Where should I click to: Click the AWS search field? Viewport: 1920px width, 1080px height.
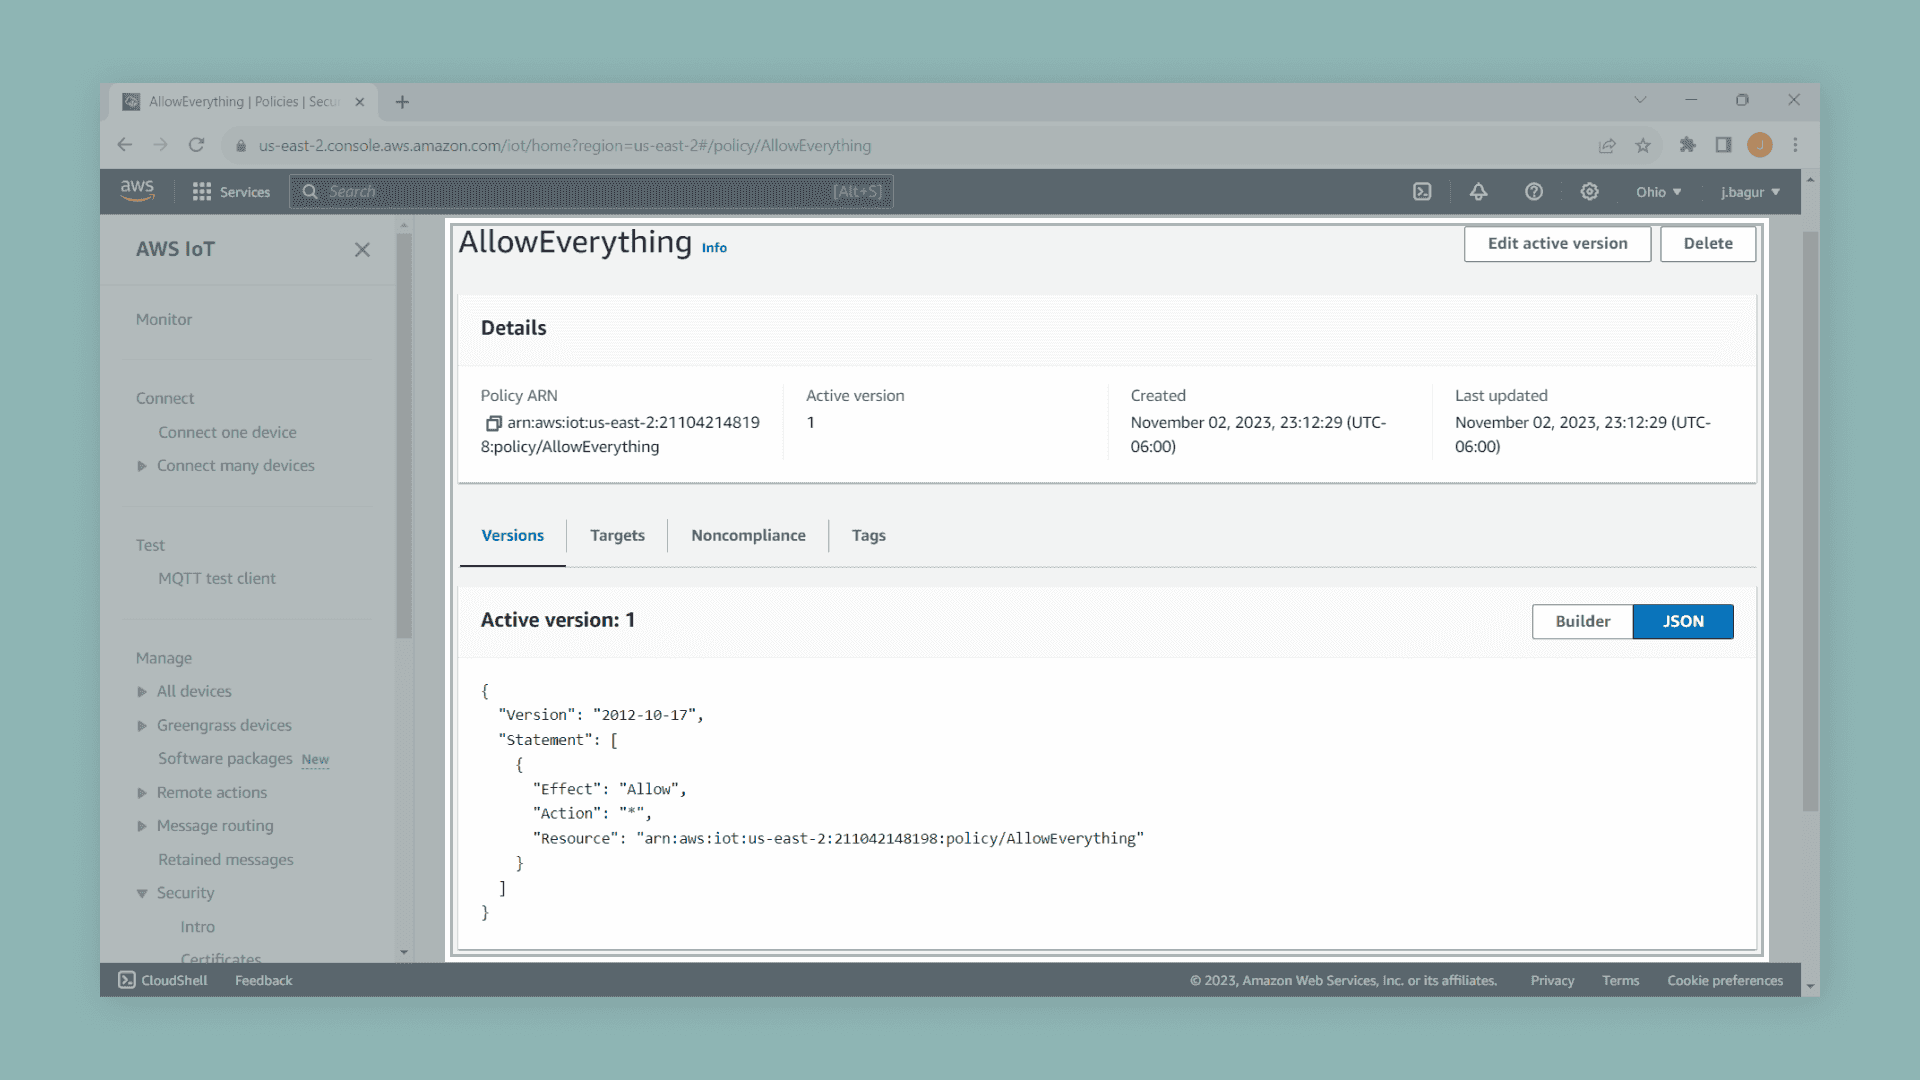591,192
